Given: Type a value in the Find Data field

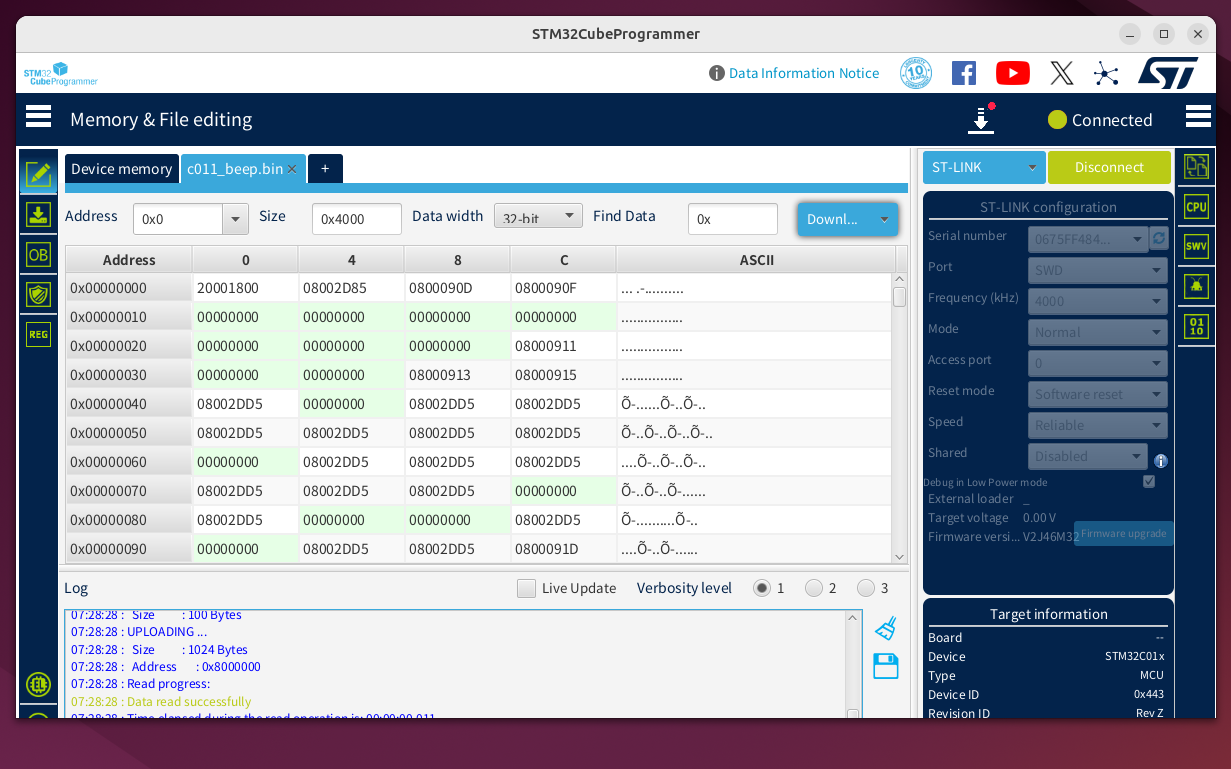Looking at the screenshot, I should click(732, 218).
